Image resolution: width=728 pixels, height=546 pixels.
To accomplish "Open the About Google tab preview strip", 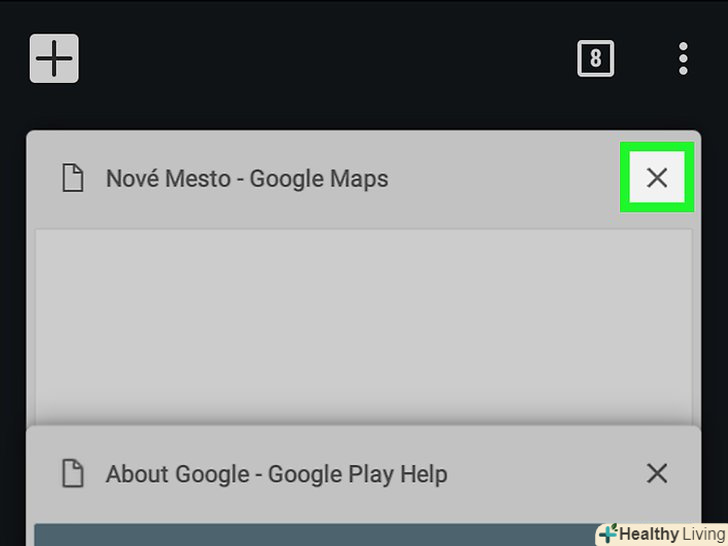I will click(316, 535).
